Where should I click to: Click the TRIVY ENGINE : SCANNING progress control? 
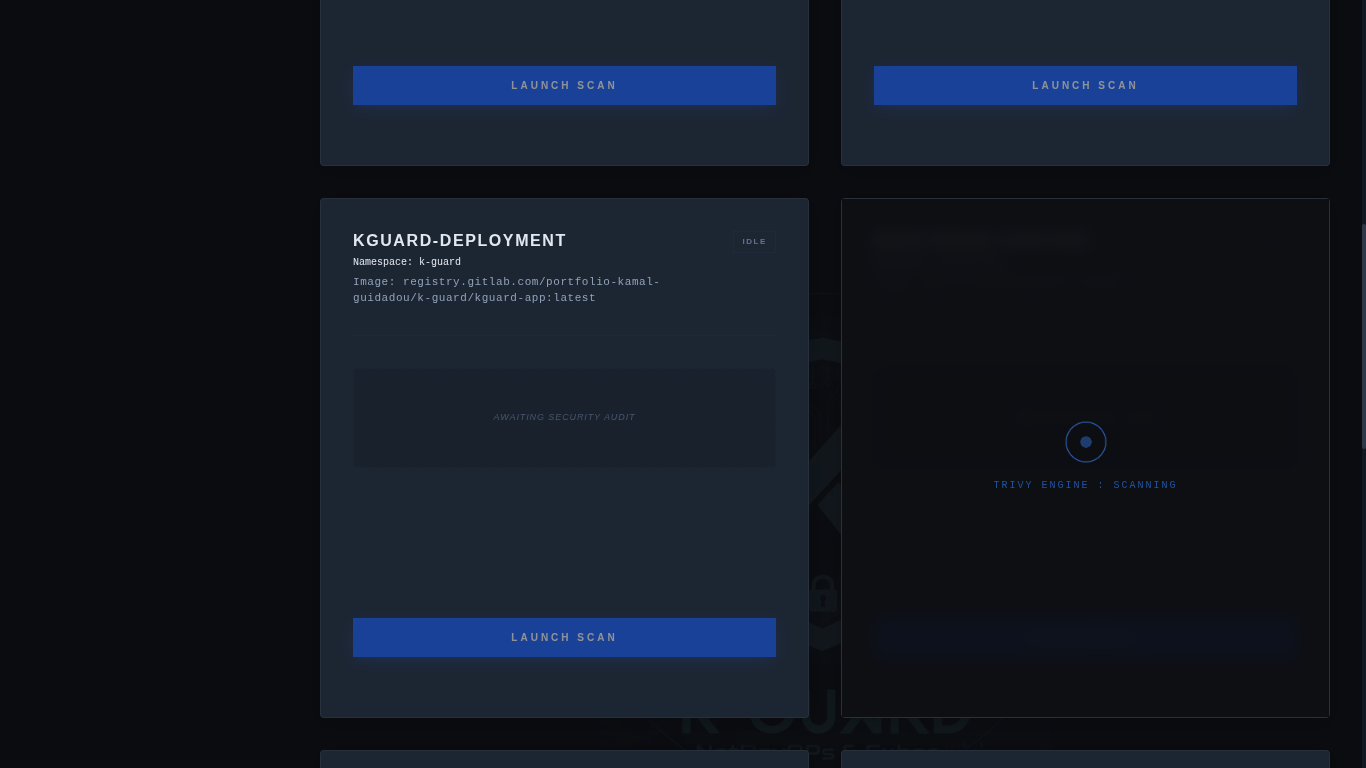[x=1085, y=485]
